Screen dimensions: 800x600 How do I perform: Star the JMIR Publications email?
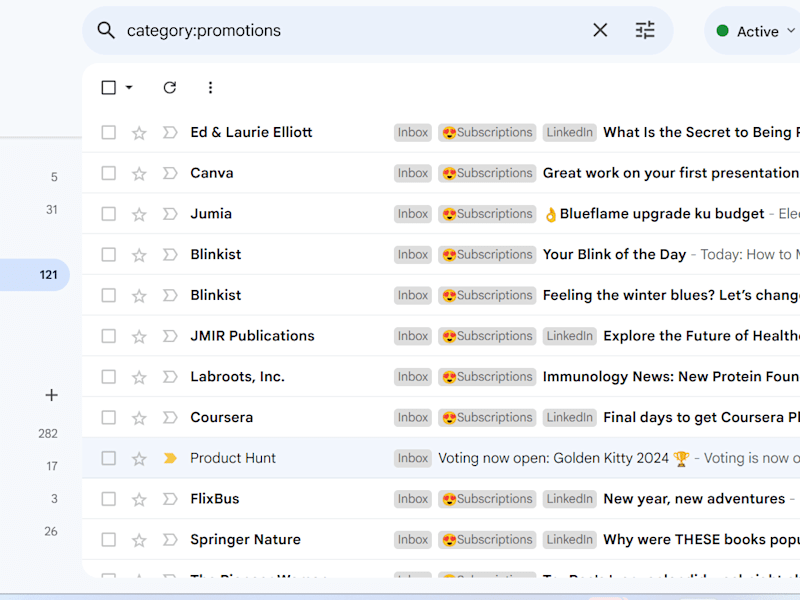click(139, 337)
